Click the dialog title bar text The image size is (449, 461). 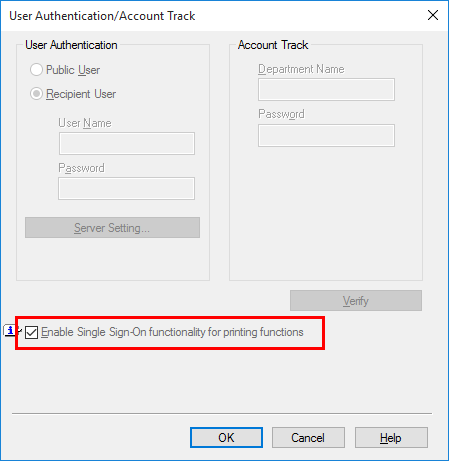point(102,16)
